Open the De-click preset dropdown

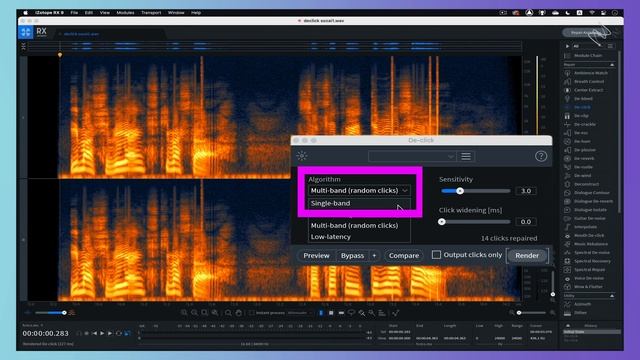412,156
